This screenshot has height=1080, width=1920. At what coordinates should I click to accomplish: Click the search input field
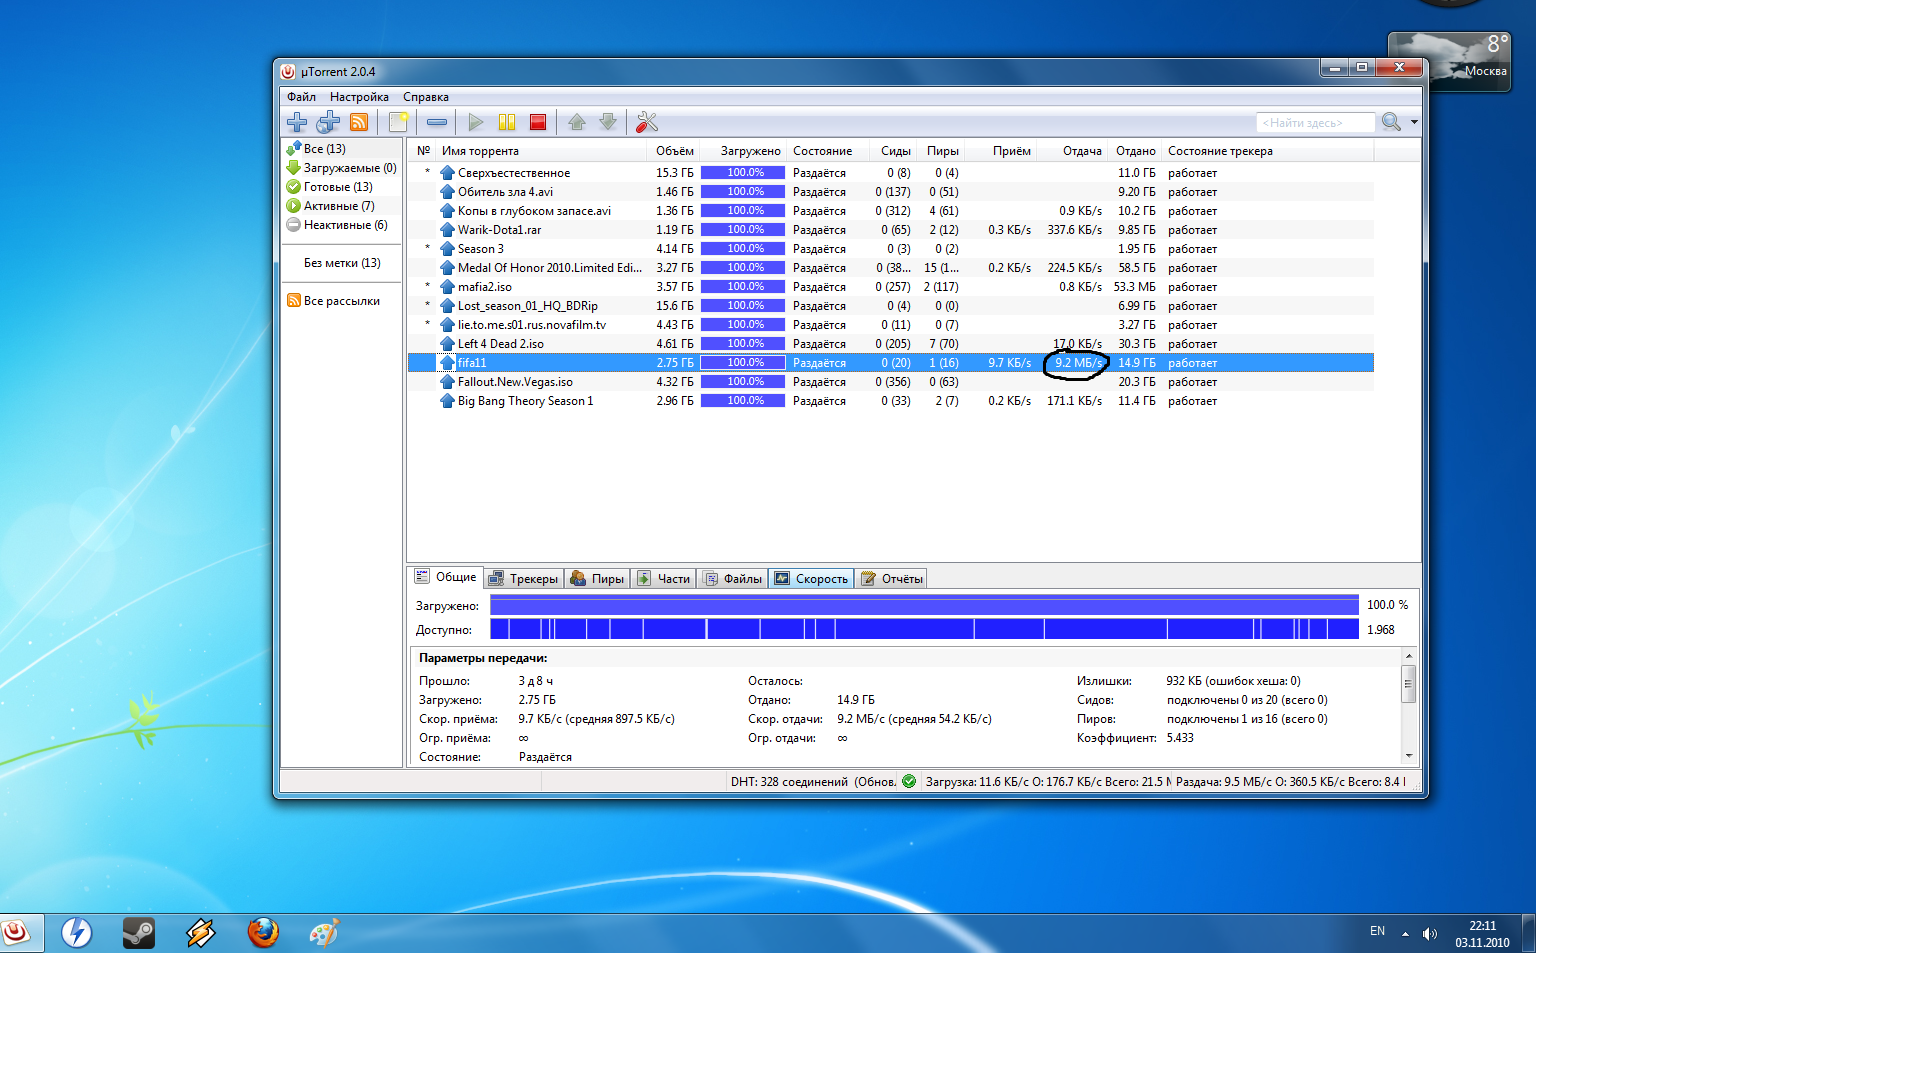(1314, 123)
